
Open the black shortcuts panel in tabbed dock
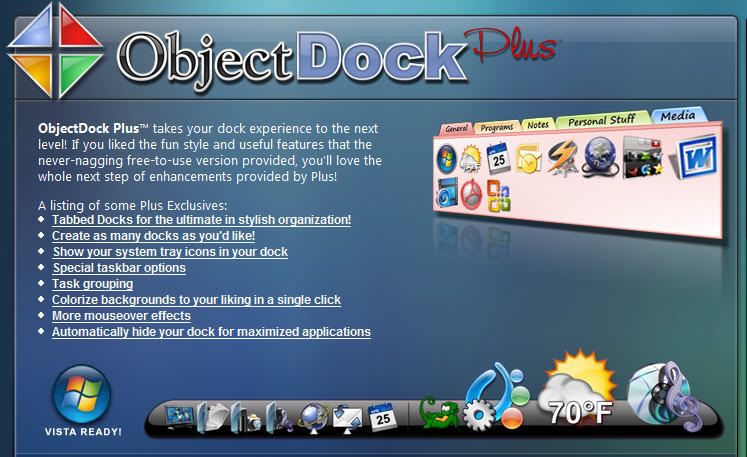click(642, 158)
